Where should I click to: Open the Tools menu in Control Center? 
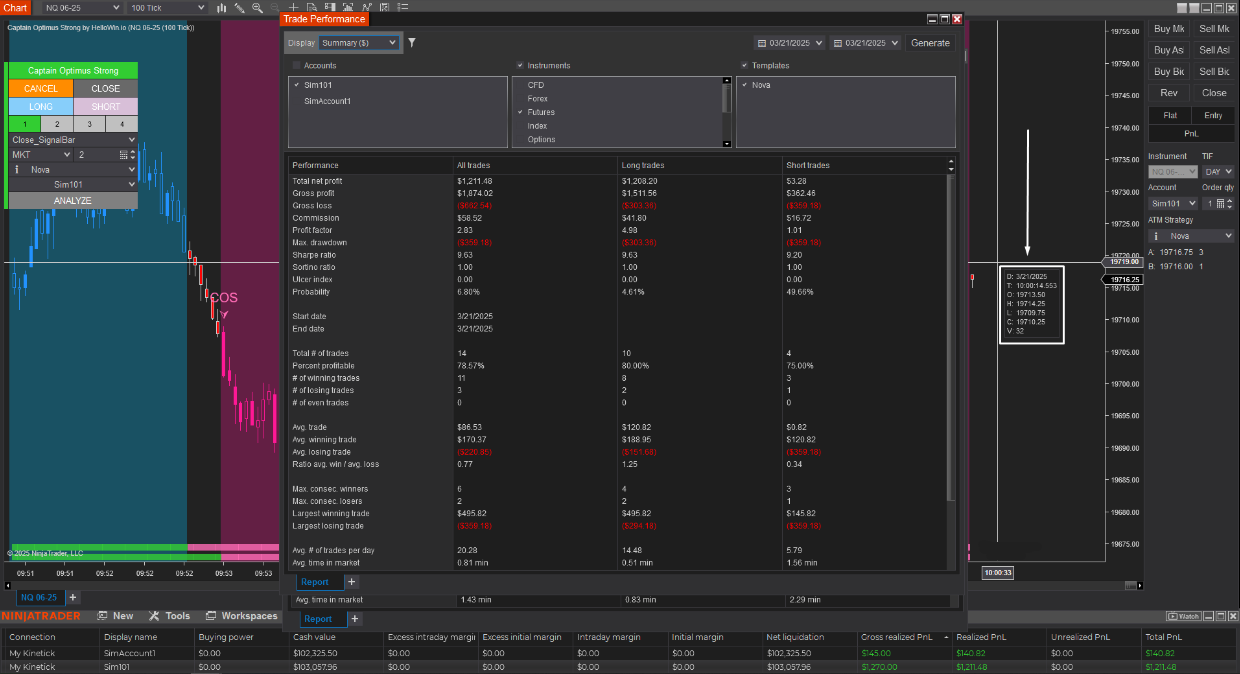pyautogui.click(x=170, y=616)
